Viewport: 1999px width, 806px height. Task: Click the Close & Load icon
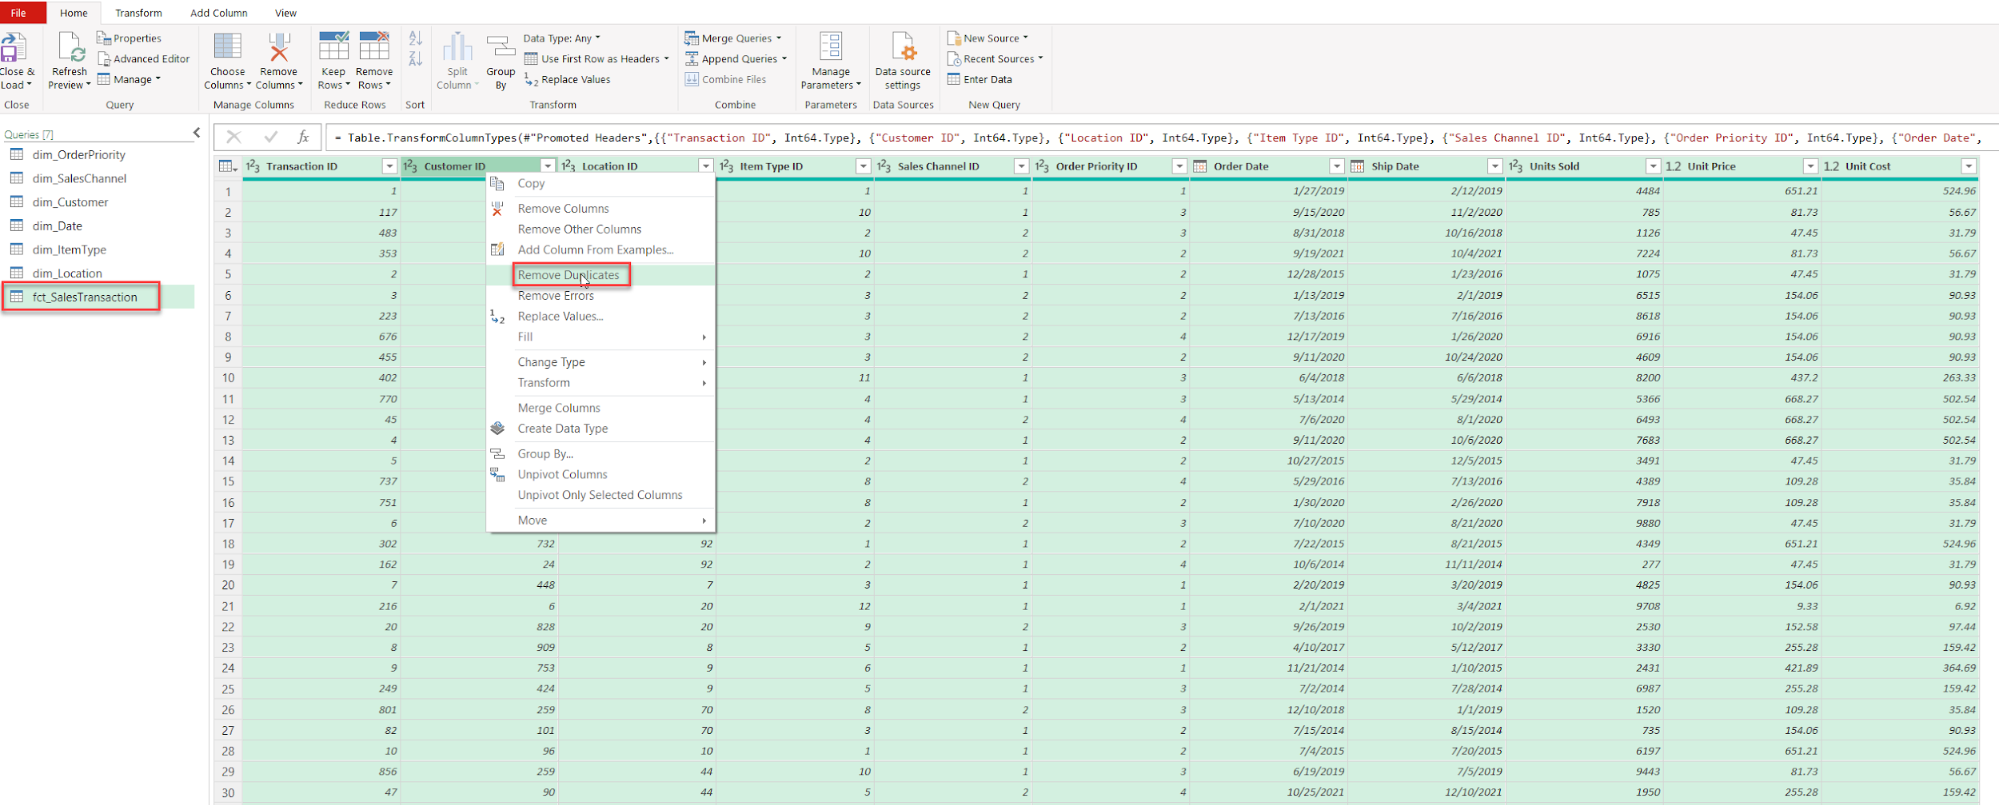14,47
